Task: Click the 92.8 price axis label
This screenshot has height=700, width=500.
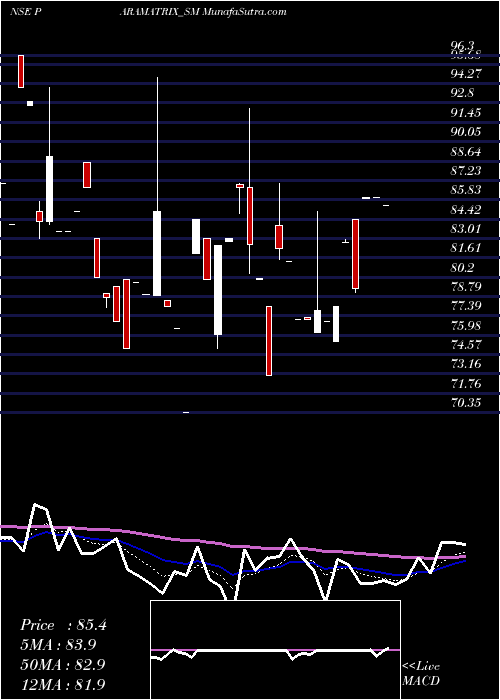Action: tap(462, 93)
